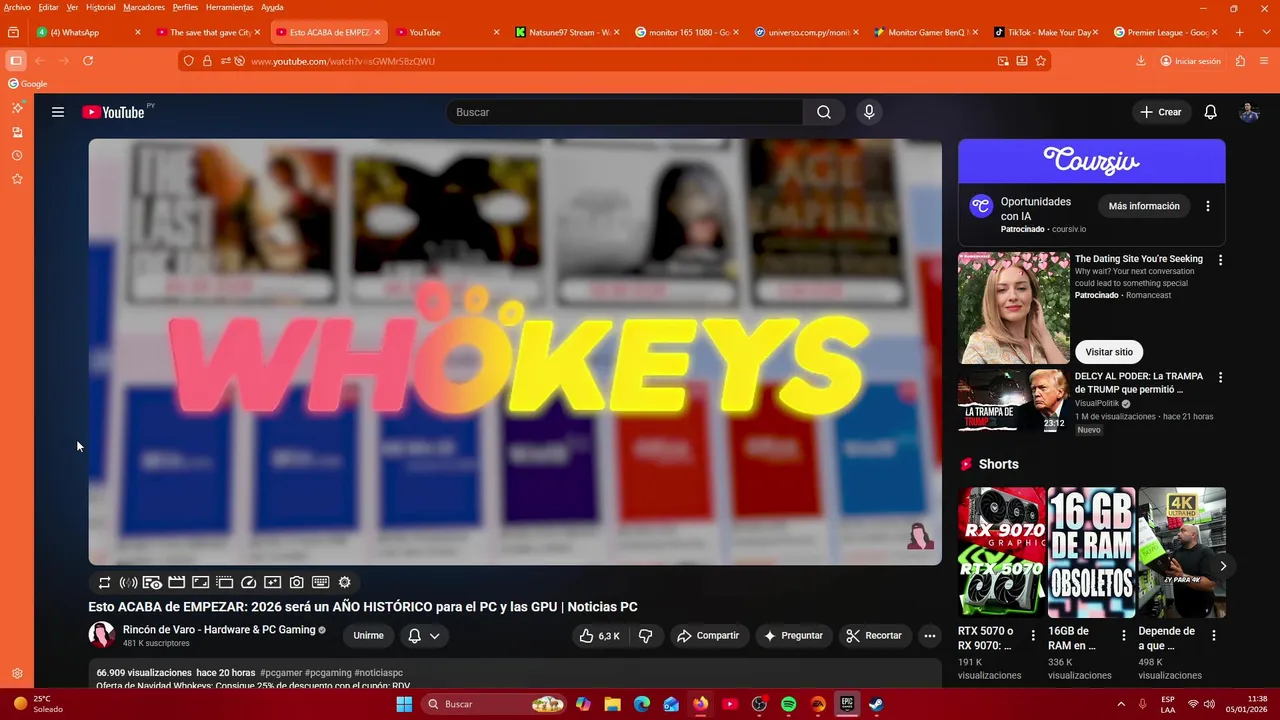Click the search magnifier button
Viewport: 1280px width, 720px height.
[823, 112]
